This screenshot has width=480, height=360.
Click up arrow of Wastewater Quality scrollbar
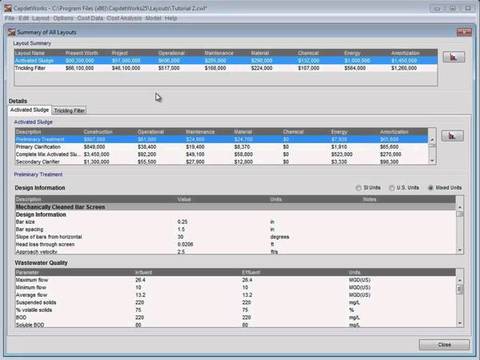(x=460, y=281)
